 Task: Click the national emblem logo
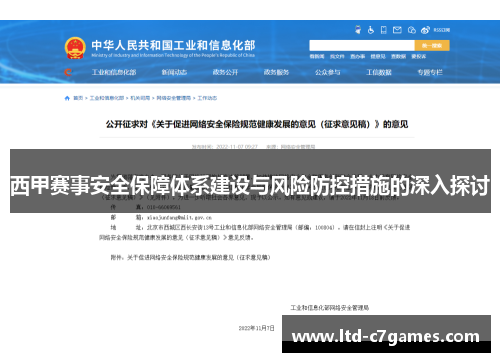[75, 48]
